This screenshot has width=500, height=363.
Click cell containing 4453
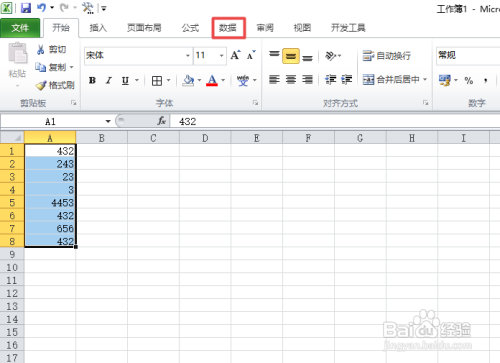(x=50, y=203)
